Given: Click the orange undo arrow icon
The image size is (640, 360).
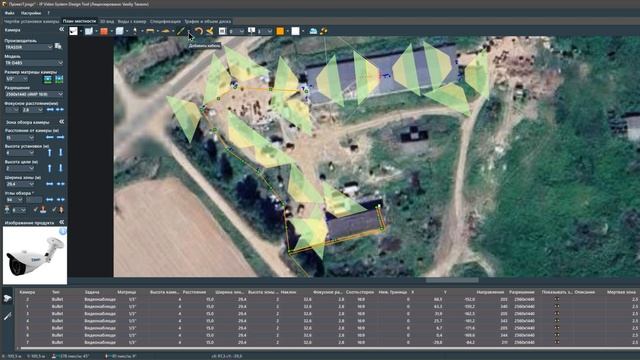Looking at the screenshot, I should pyautogui.click(x=199, y=31).
